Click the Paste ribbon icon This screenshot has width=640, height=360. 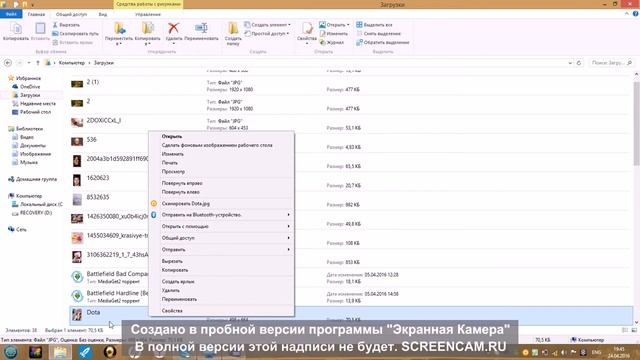40,29
